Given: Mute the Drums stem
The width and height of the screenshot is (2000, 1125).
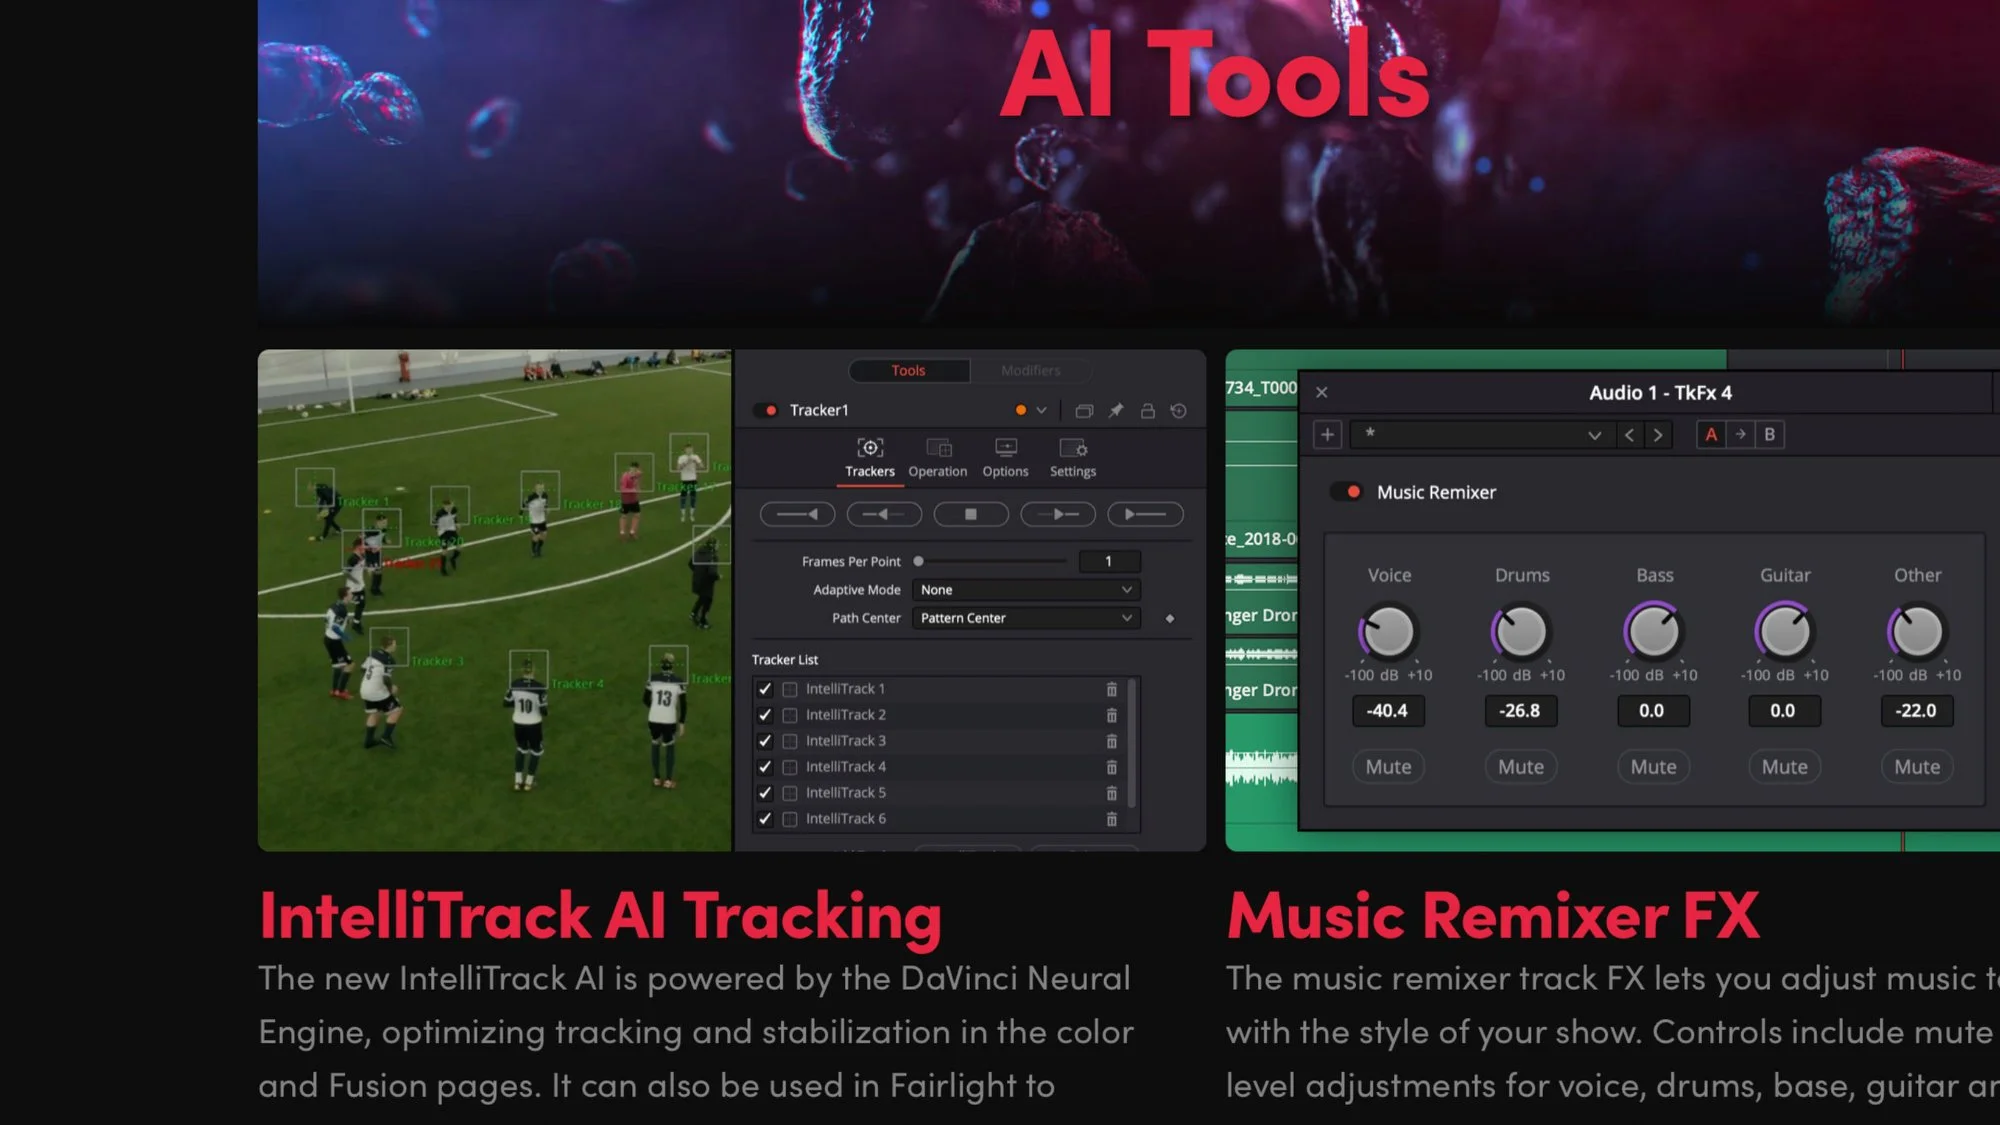Looking at the screenshot, I should tap(1520, 767).
